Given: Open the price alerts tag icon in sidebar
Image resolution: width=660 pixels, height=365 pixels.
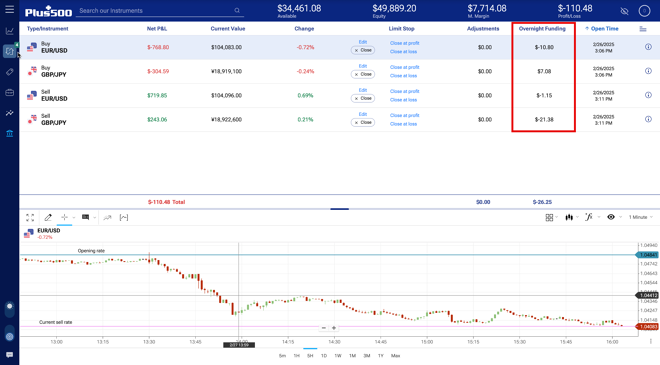Looking at the screenshot, I should 9,72.
